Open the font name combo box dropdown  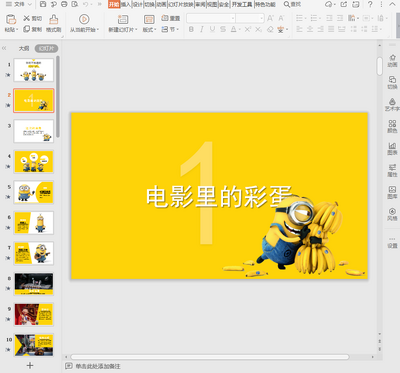pyautogui.click(x=233, y=18)
